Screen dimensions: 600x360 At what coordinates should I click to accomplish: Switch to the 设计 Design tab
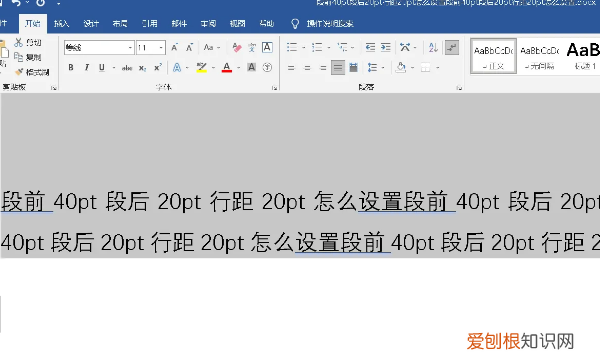[91, 24]
